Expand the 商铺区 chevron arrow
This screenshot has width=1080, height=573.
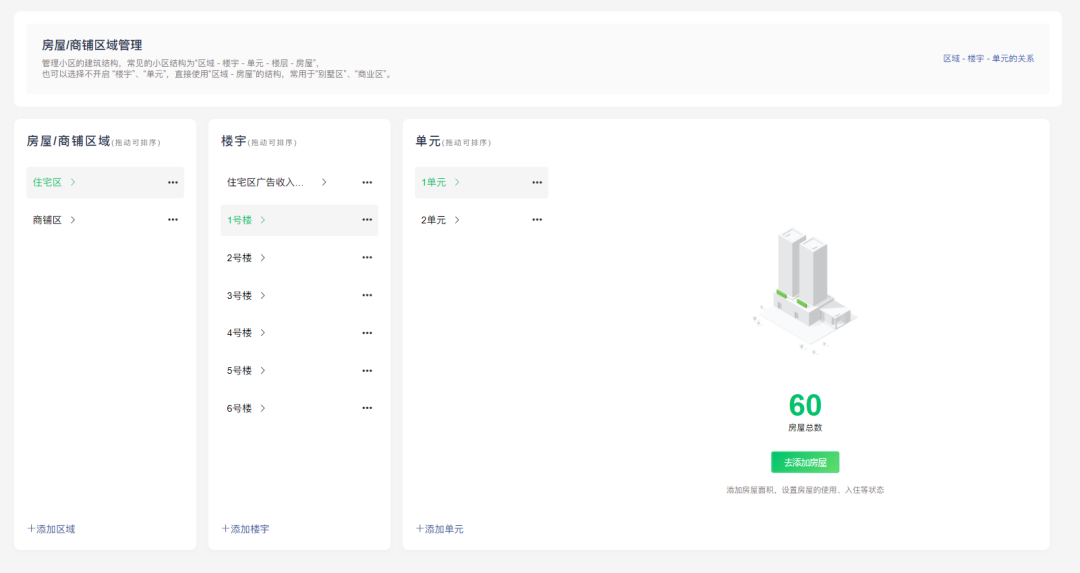pos(73,220)
